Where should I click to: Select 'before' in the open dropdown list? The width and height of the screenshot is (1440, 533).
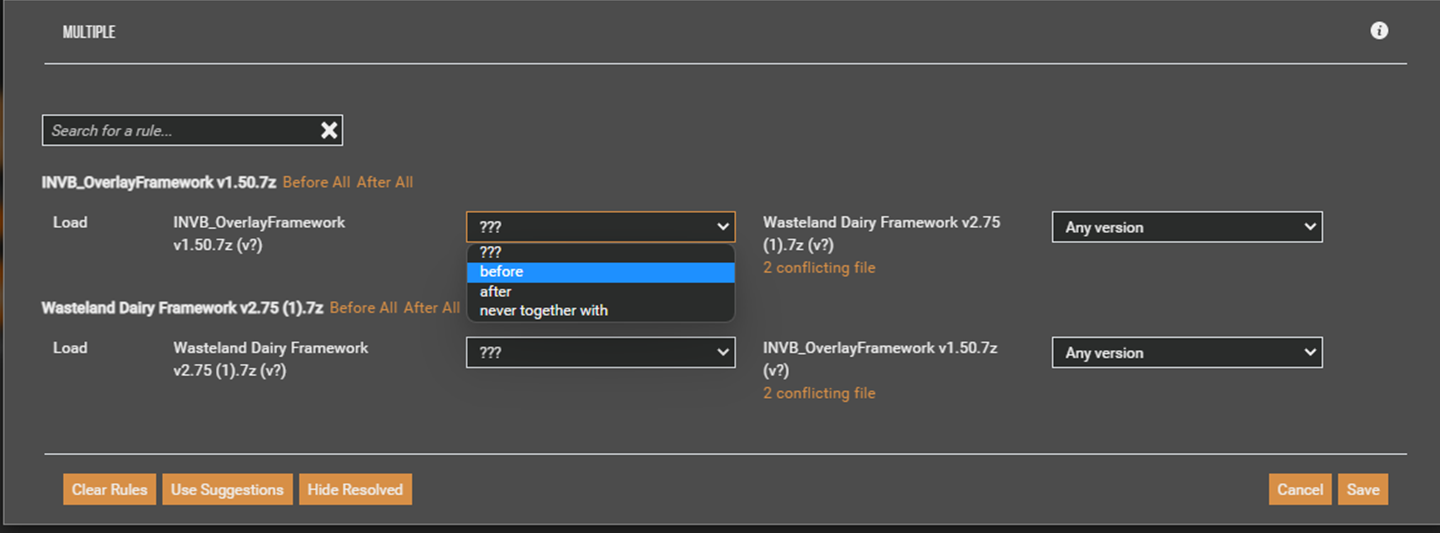pyautogui.click(x=601, y=272)
